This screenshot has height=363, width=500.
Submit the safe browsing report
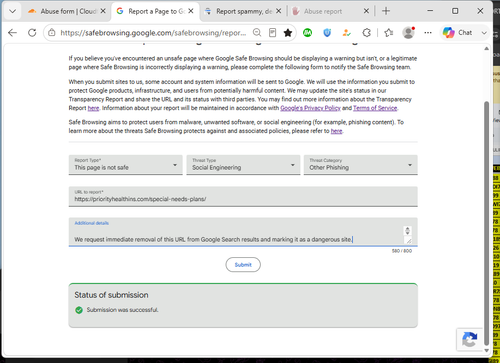pos(243,265)
